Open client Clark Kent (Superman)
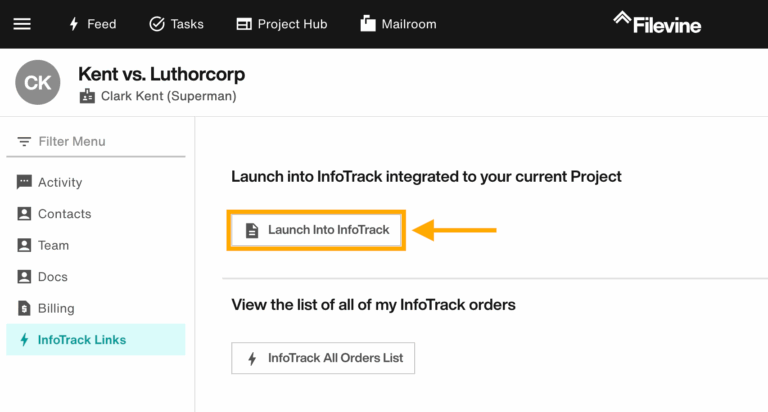Image resolution: width=768 pixels, height=412 pixels. click(x=168, y=96)
